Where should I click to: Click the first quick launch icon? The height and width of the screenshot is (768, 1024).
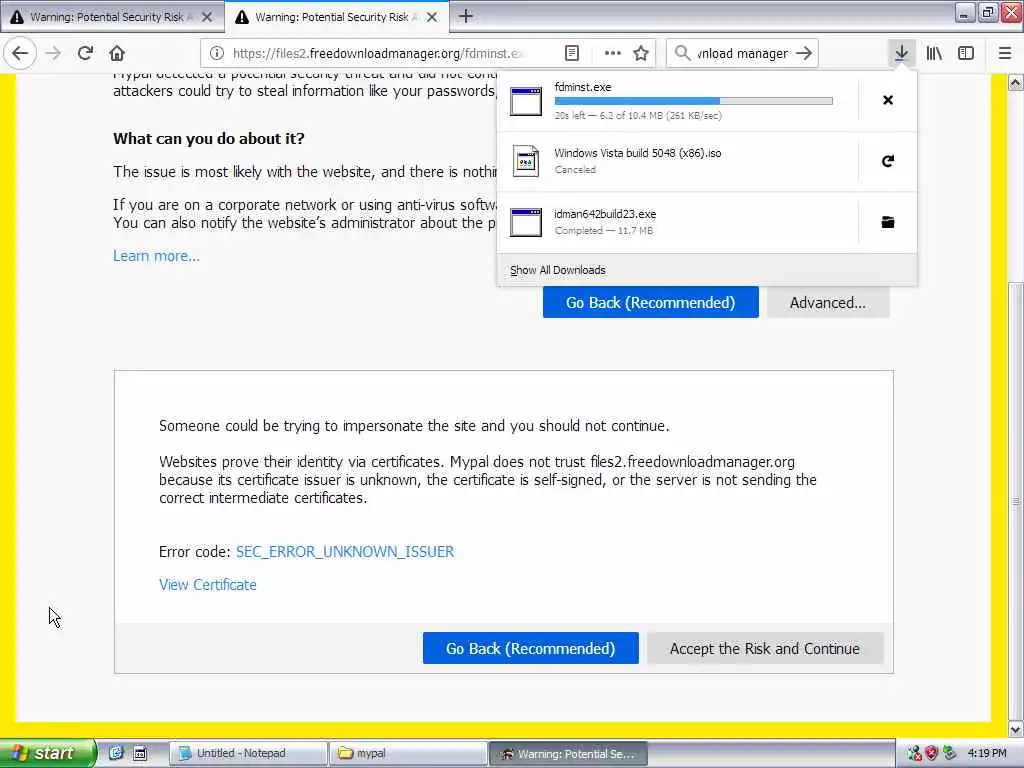click(116, 753)
